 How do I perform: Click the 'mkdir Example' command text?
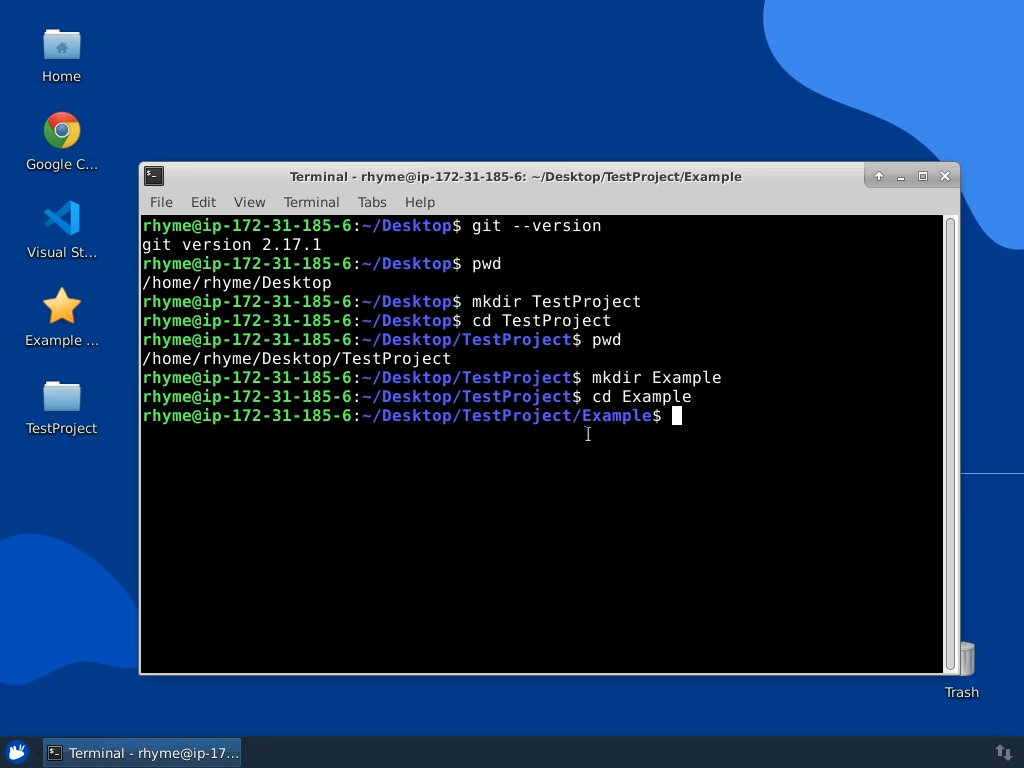coord(656,377)
